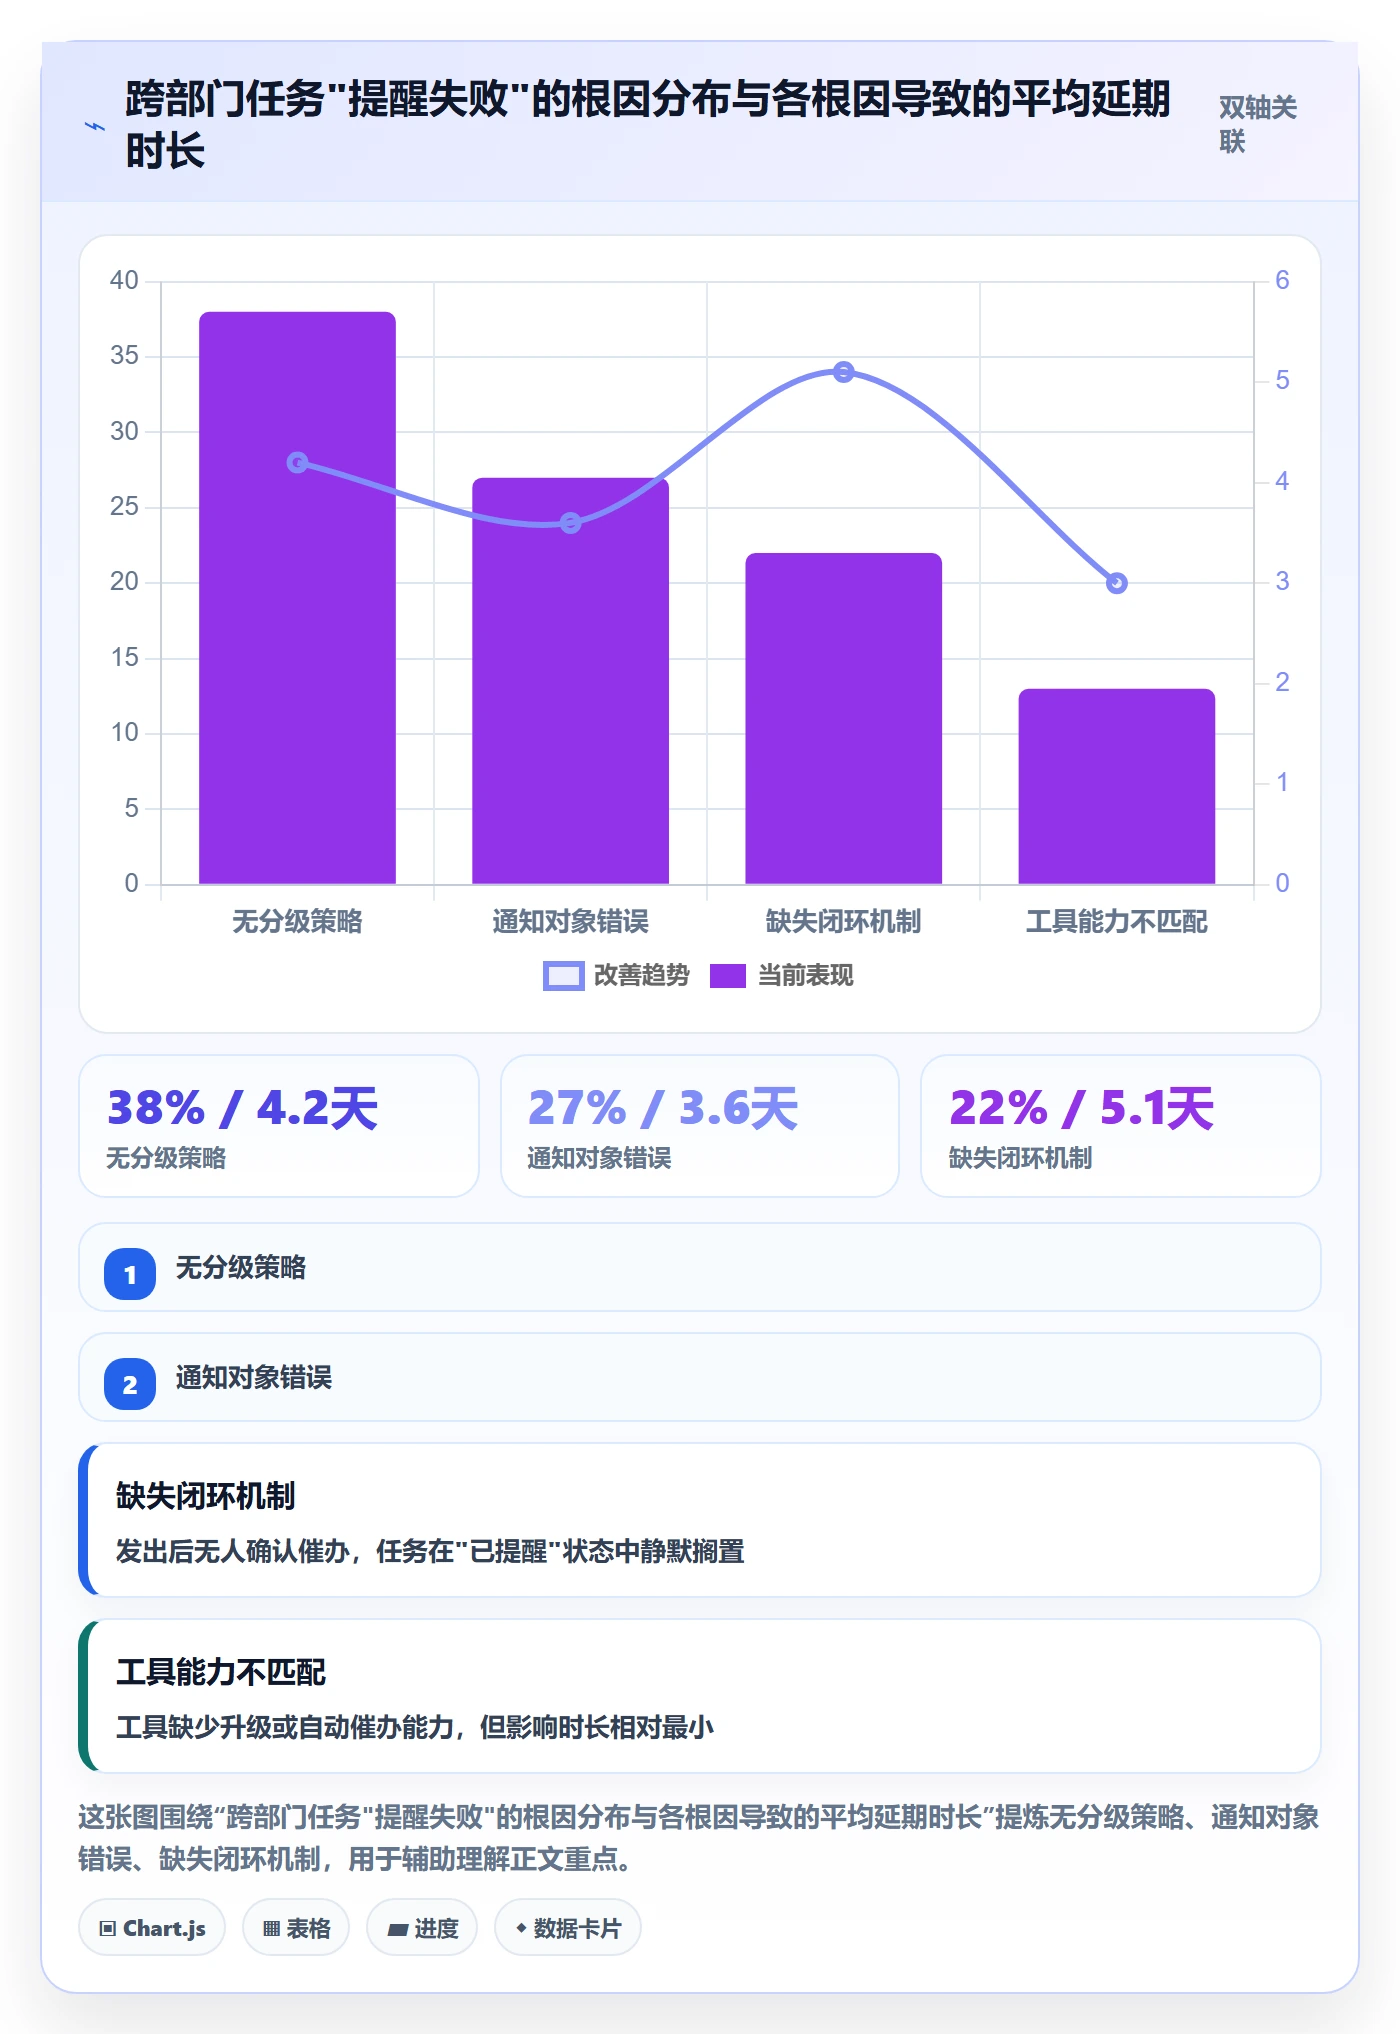The height and width of the screenshot is (2034, 1400).
Task: Click the number 1 badge
Action: (x=130, y=1274)
